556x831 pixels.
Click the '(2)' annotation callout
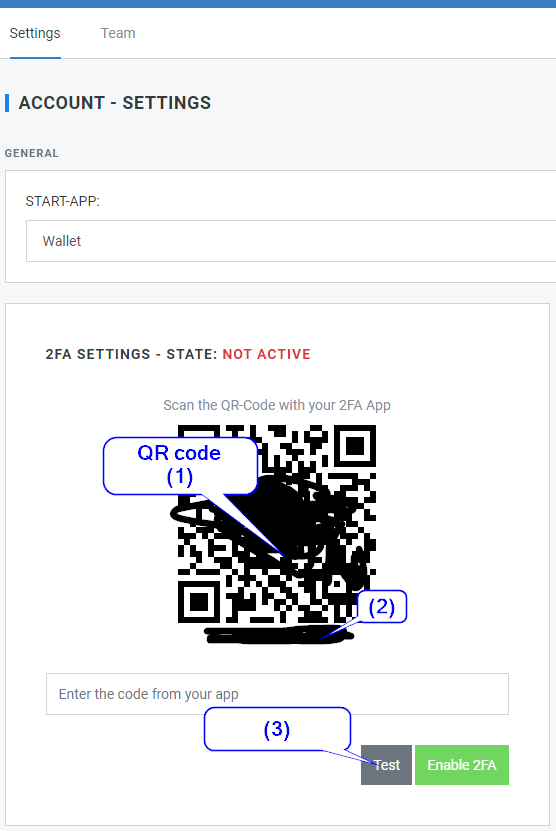382,606
